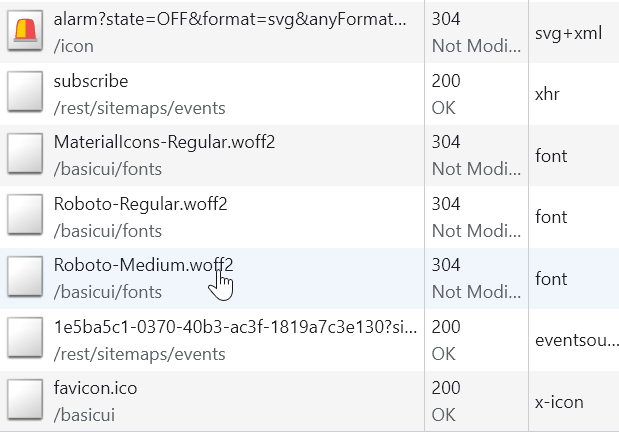Viewport: 619px width, 432px height.
Task: Select the alarm?state=OFF&format=svg request name
Action: tap(230, 19)
